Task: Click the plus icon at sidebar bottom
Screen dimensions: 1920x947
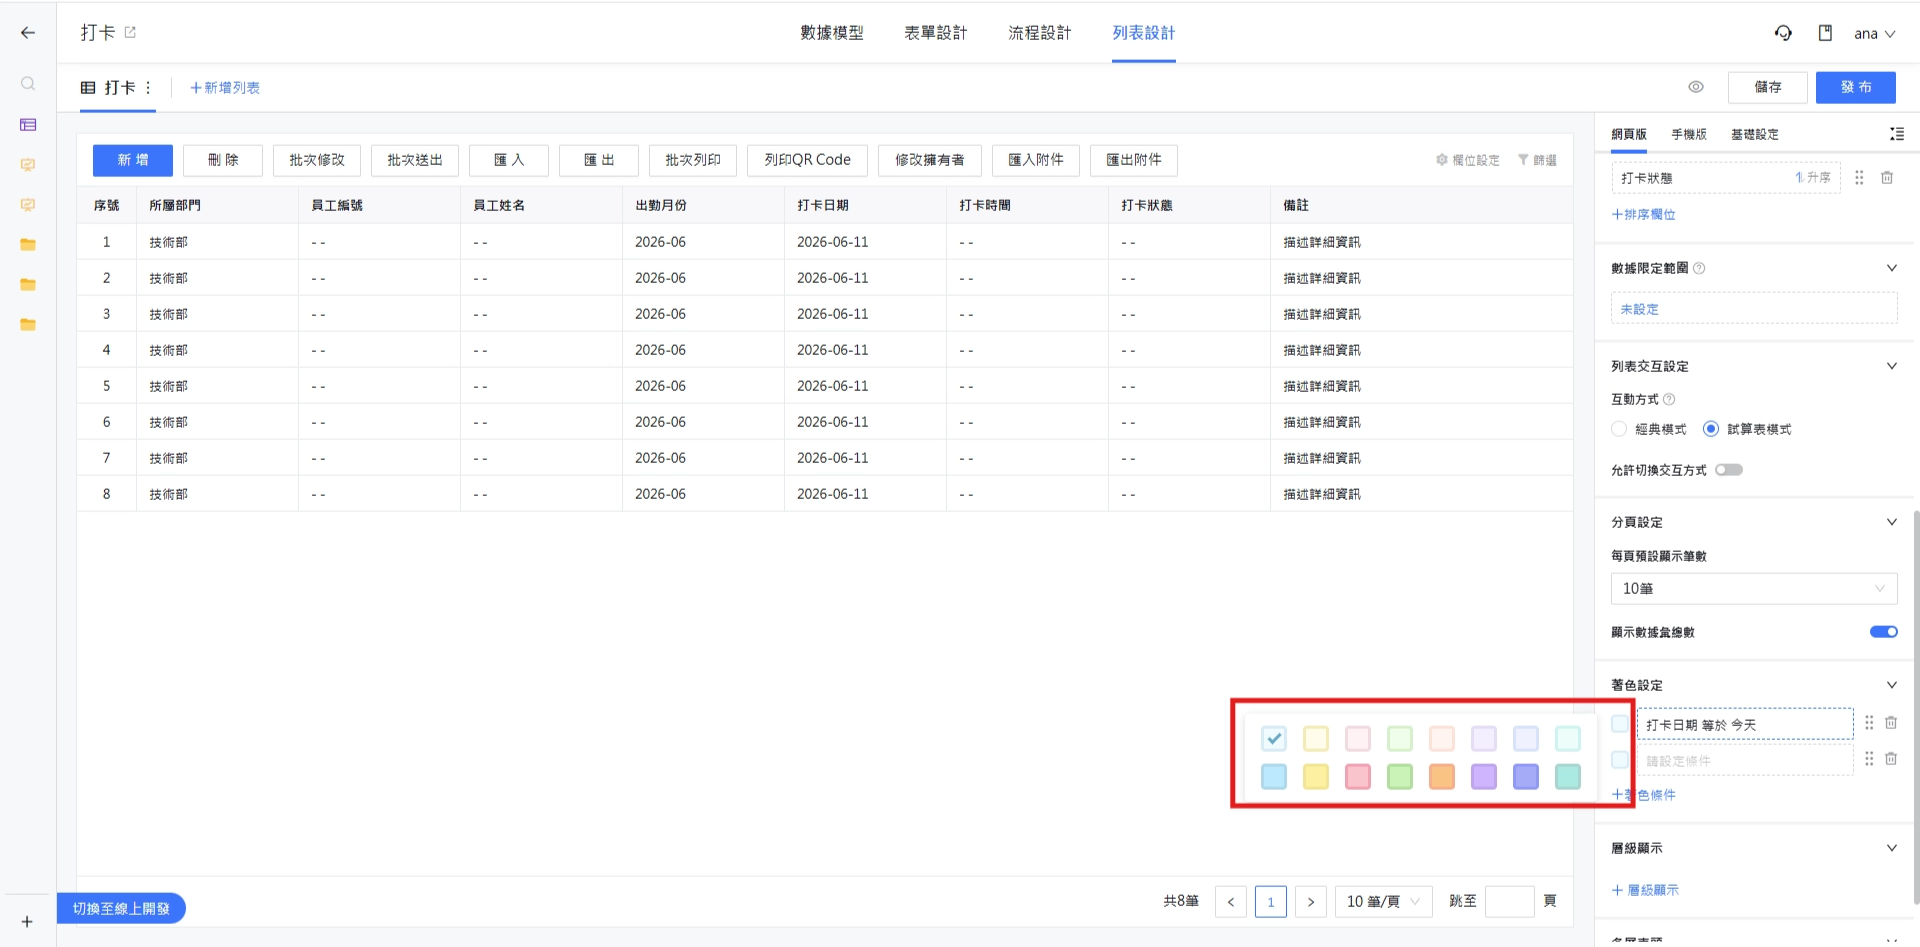Action: [x=27, y=922]
